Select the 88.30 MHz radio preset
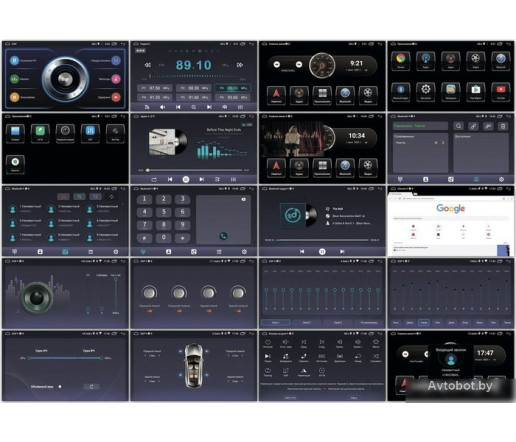516x442 pixels. point(193,88)
